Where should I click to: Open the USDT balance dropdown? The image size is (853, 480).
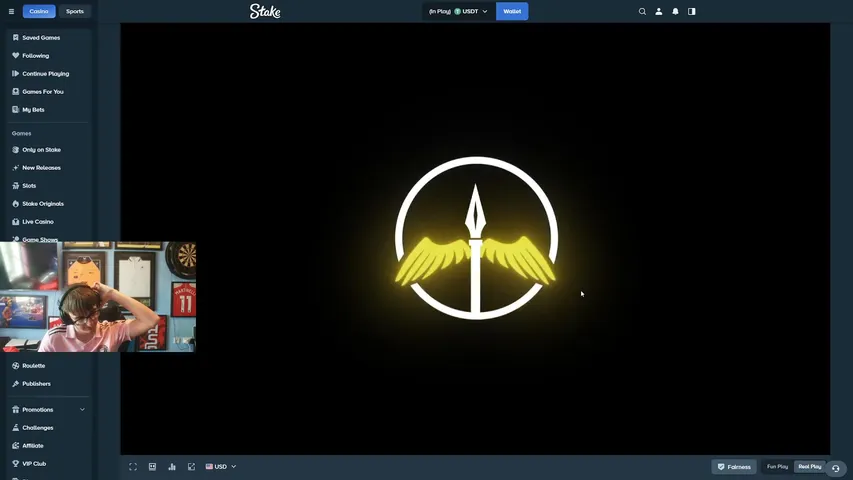click(x=459, y=11)
